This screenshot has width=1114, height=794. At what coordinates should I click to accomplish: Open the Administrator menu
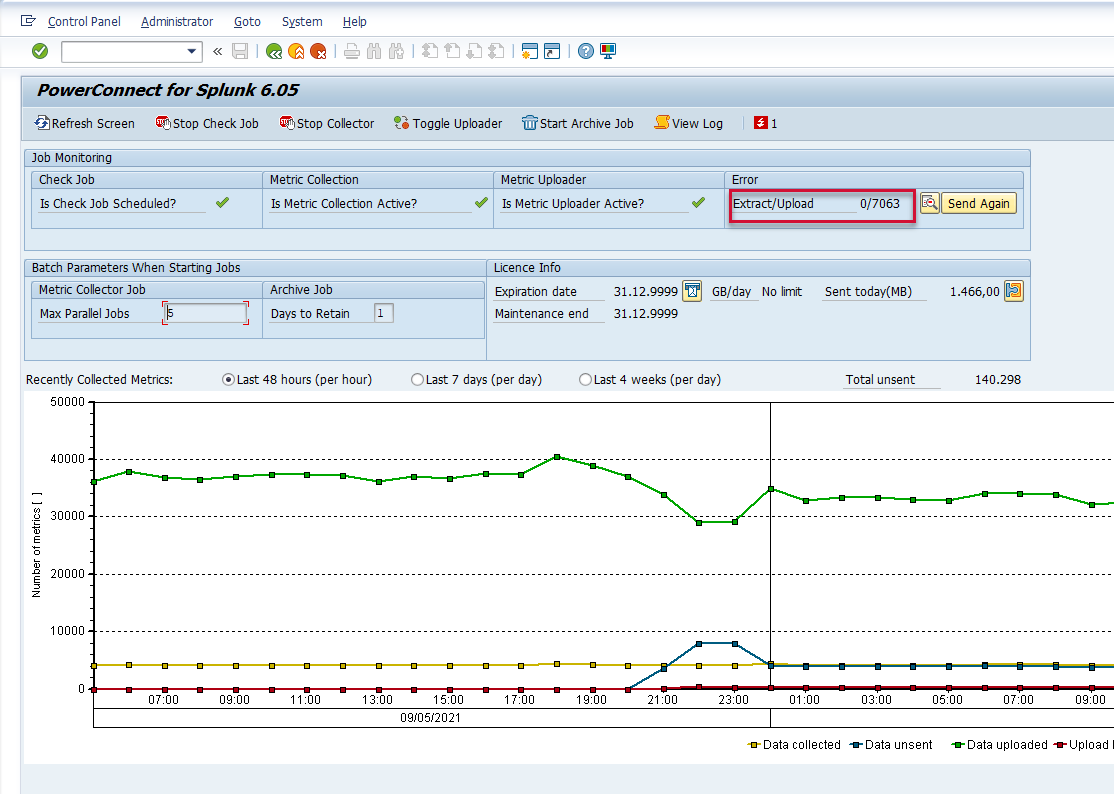[177, 21]
